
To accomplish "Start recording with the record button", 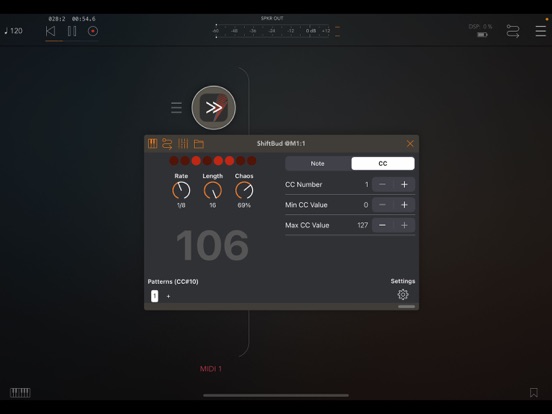I will [93, 31].
